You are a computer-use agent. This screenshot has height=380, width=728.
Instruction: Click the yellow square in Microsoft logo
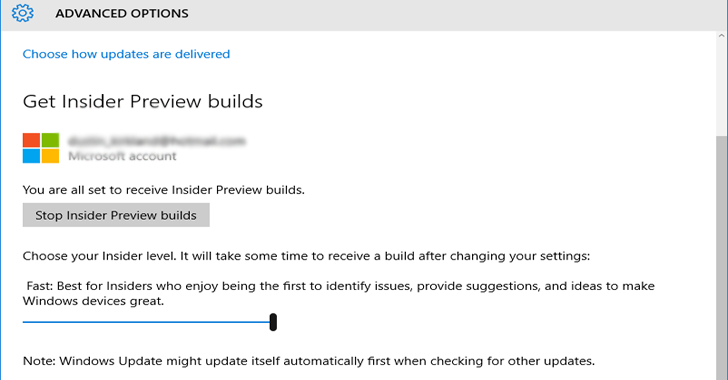point(51,156)
